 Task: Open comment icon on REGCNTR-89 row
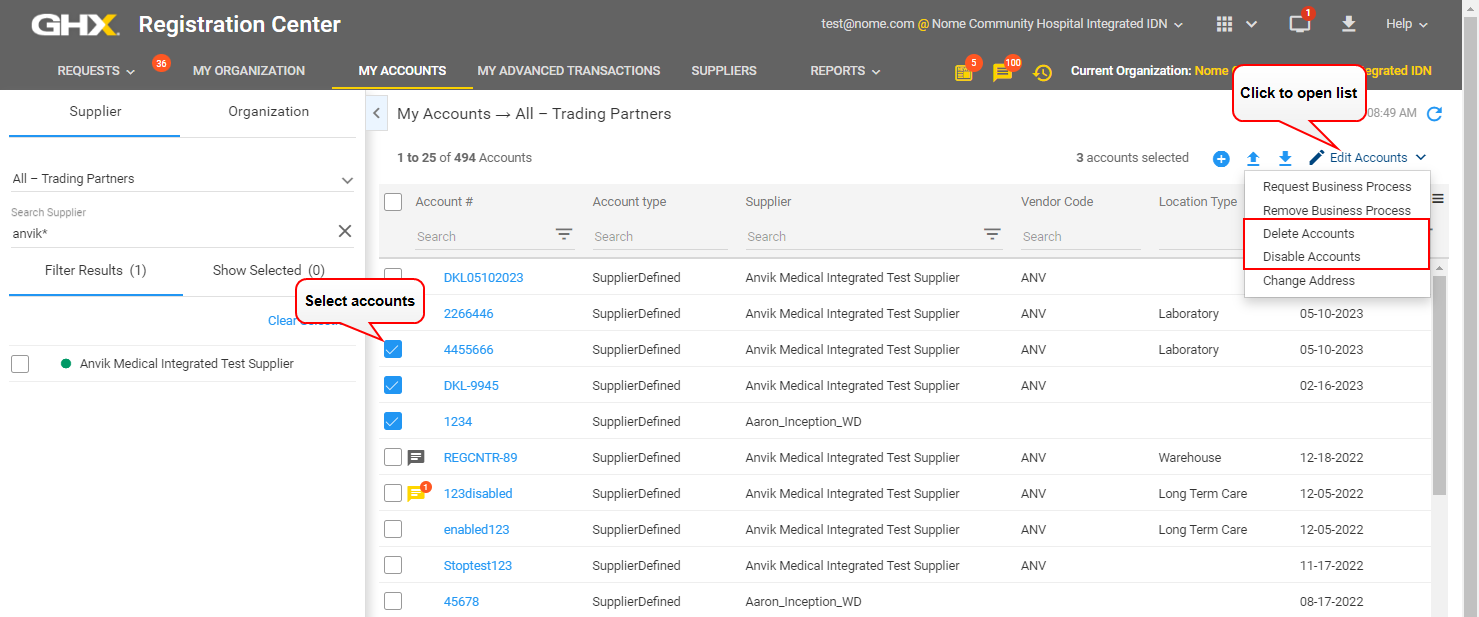tap(416, 457)
